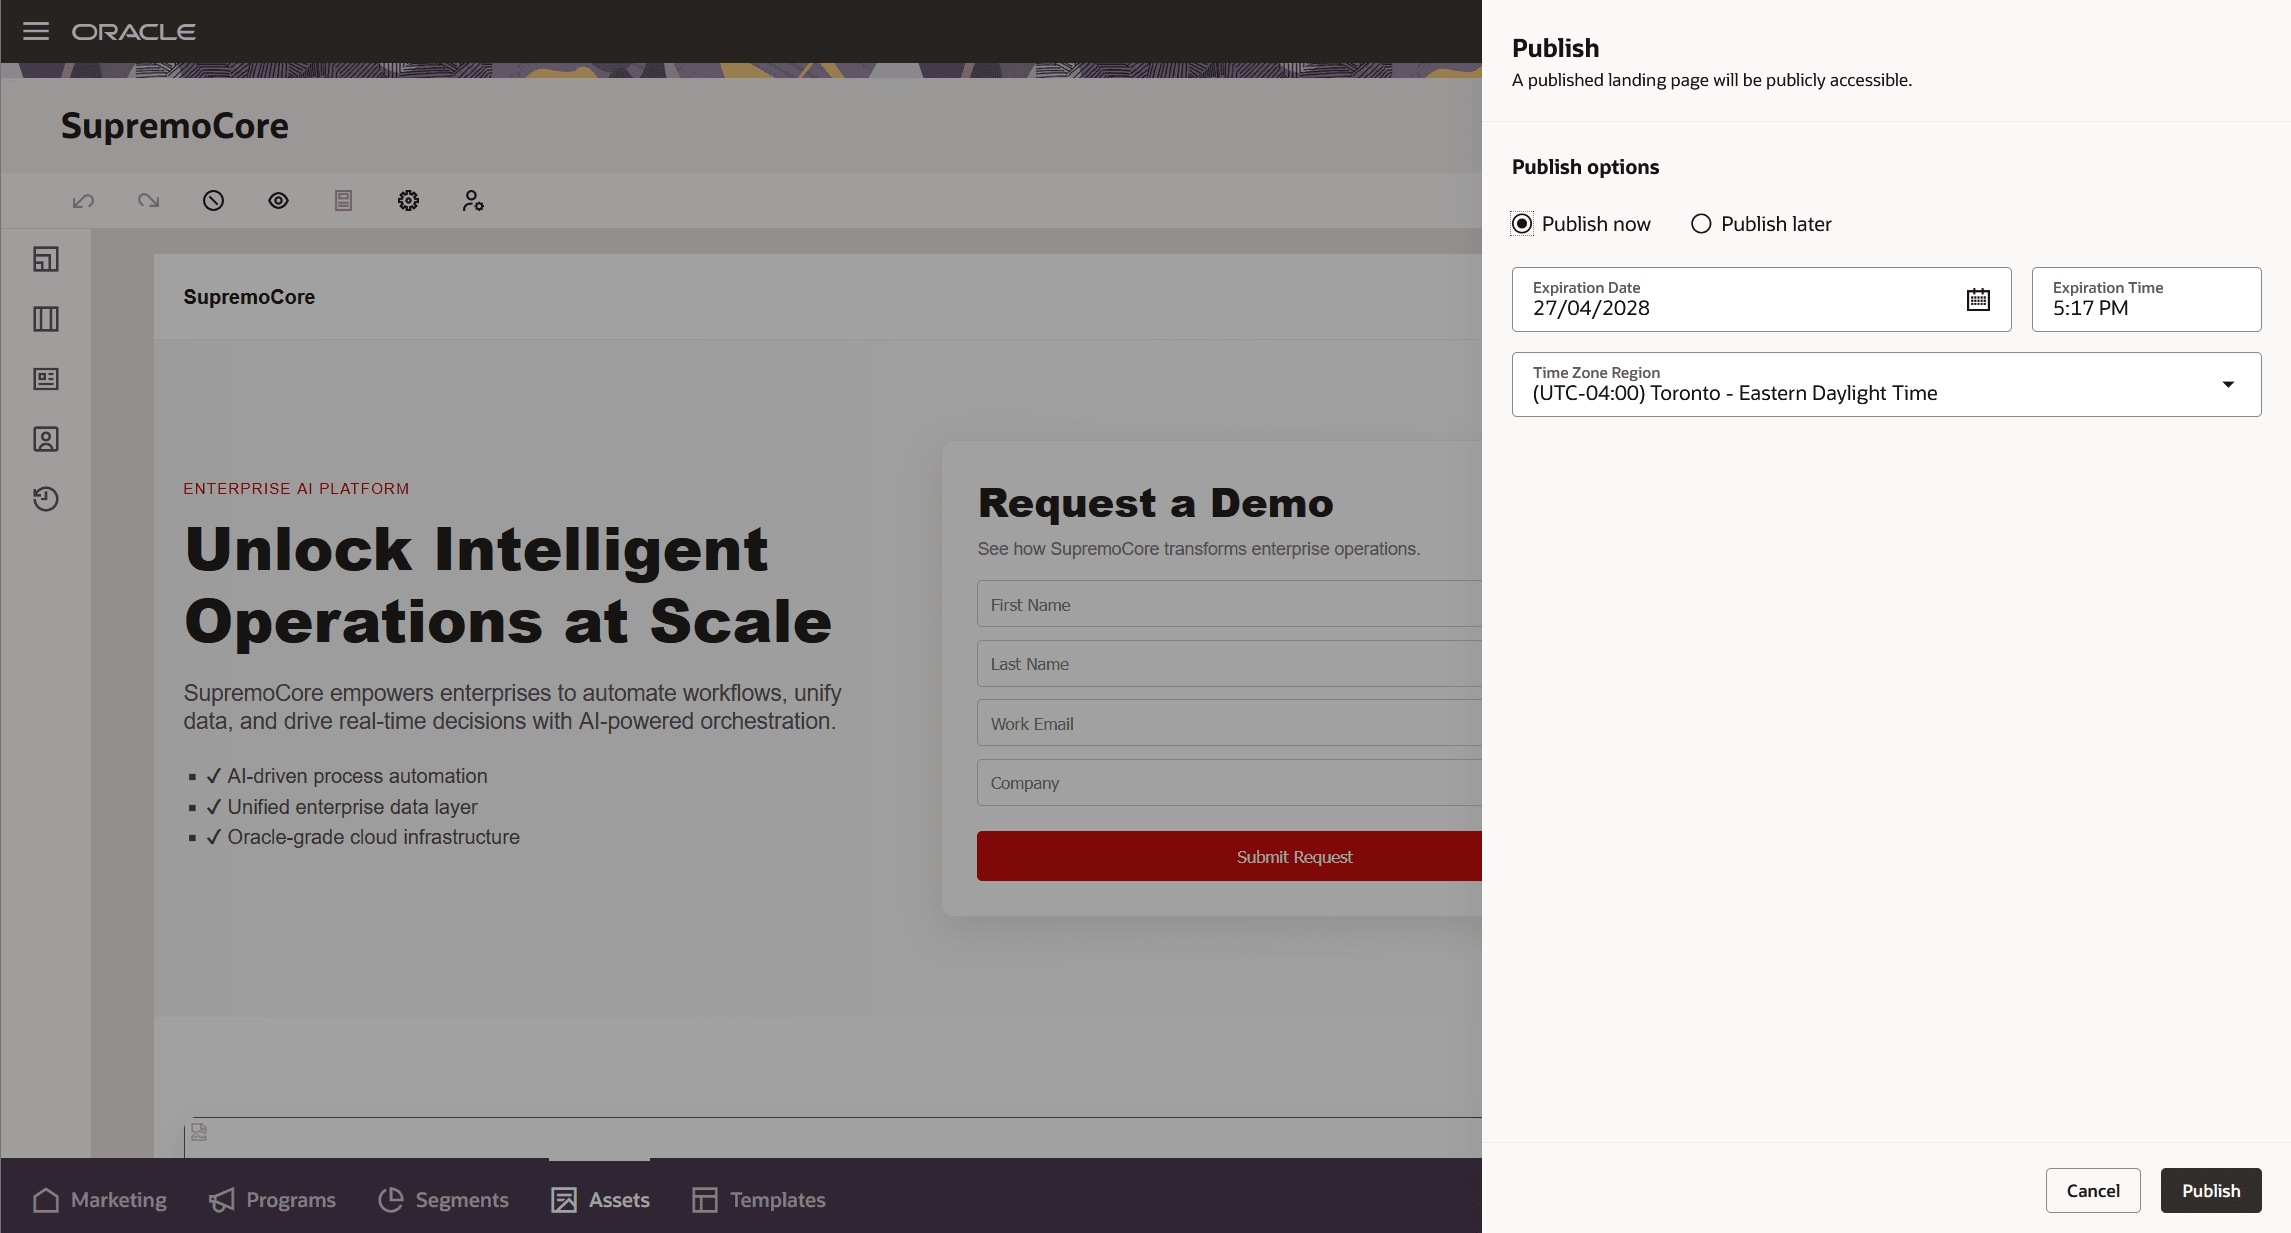Go to the Programs tab
Viewport: 2291px width, 1233px height.
[x=272, y=1200]
